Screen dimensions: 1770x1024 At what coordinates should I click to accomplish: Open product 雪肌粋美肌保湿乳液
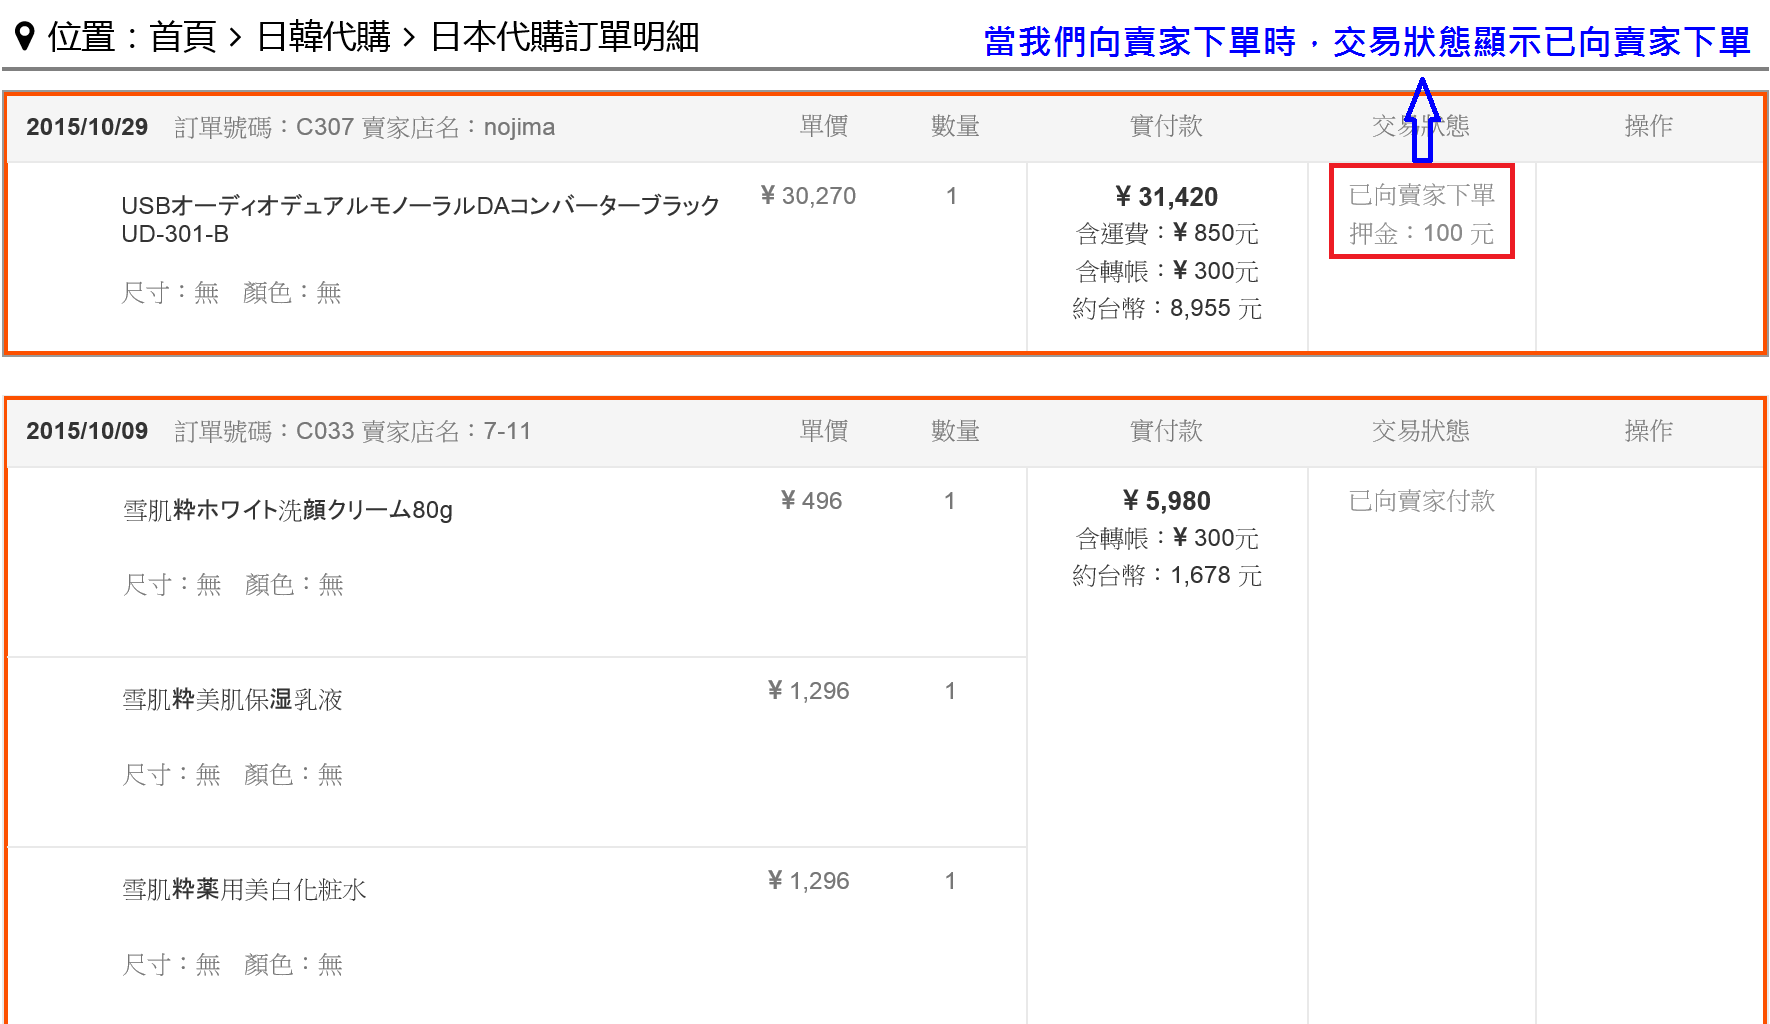tap(232, 700)
